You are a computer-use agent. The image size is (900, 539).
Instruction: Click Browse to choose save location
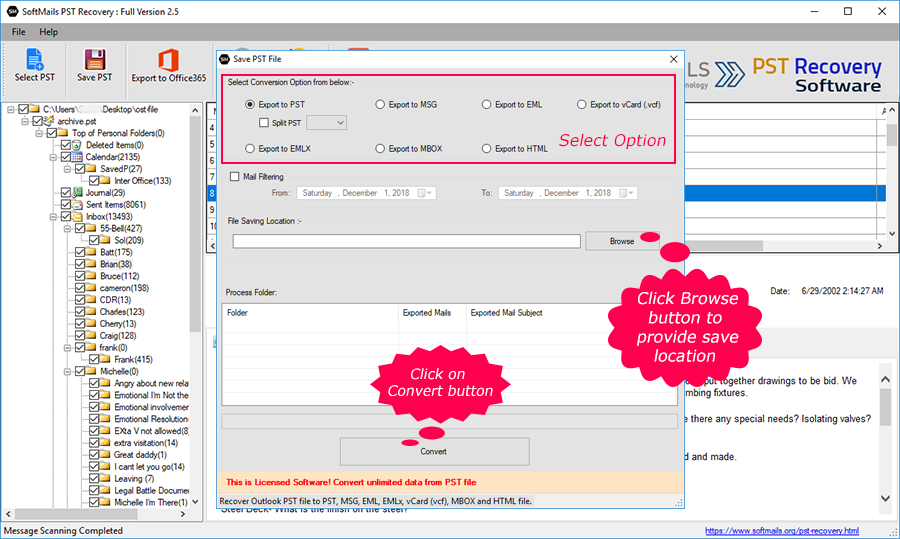622,241
